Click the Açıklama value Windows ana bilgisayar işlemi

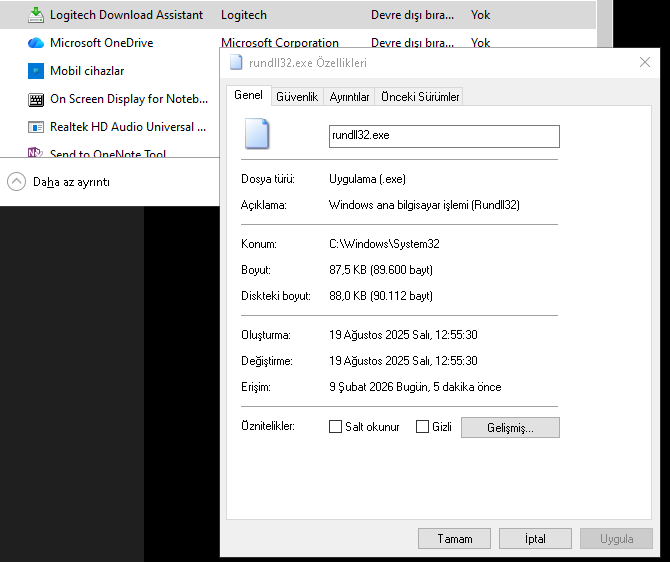point(424,205)
